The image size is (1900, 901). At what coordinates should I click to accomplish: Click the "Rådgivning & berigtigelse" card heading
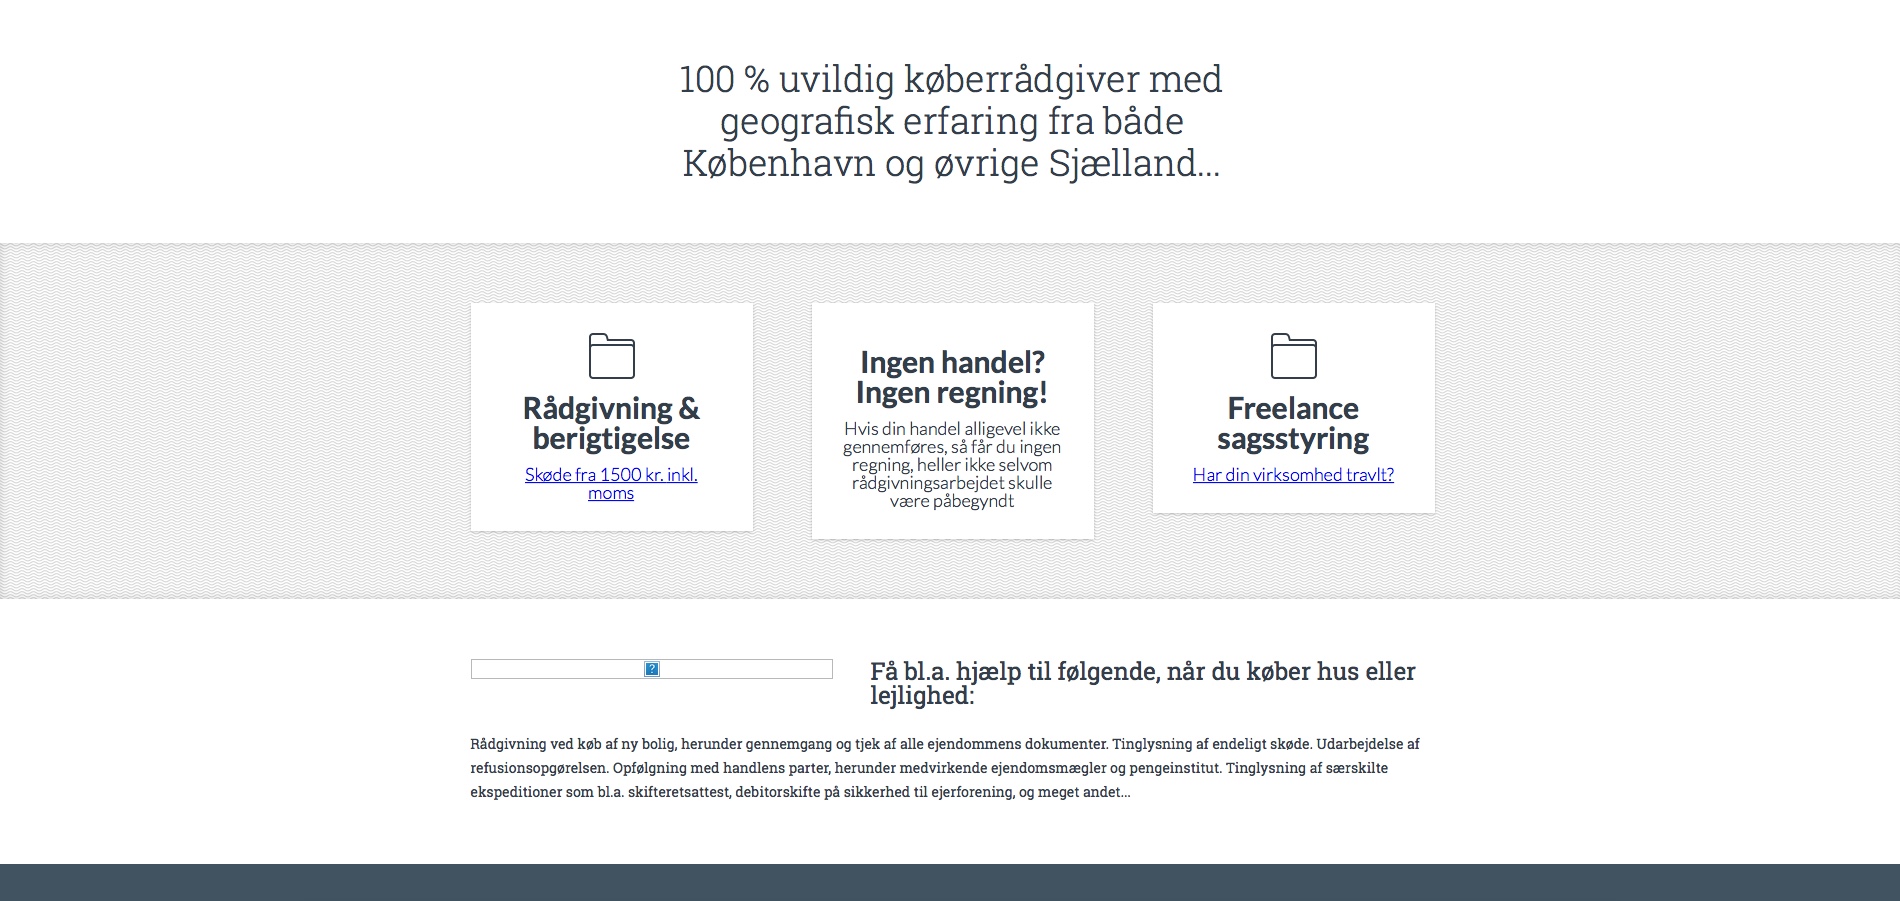point(611,423)
